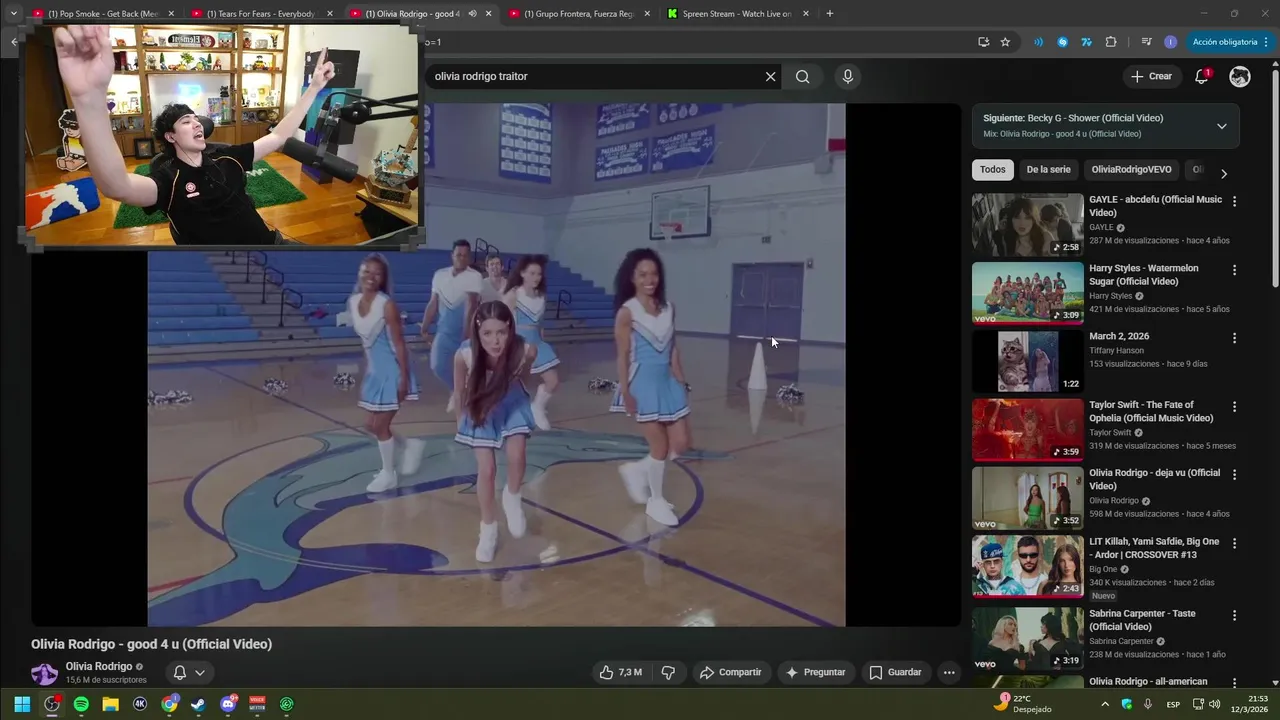Viewport: 1280px width, 720px height.
Task: Open the volume speaker tray icon
Action: coord(1214,704)
